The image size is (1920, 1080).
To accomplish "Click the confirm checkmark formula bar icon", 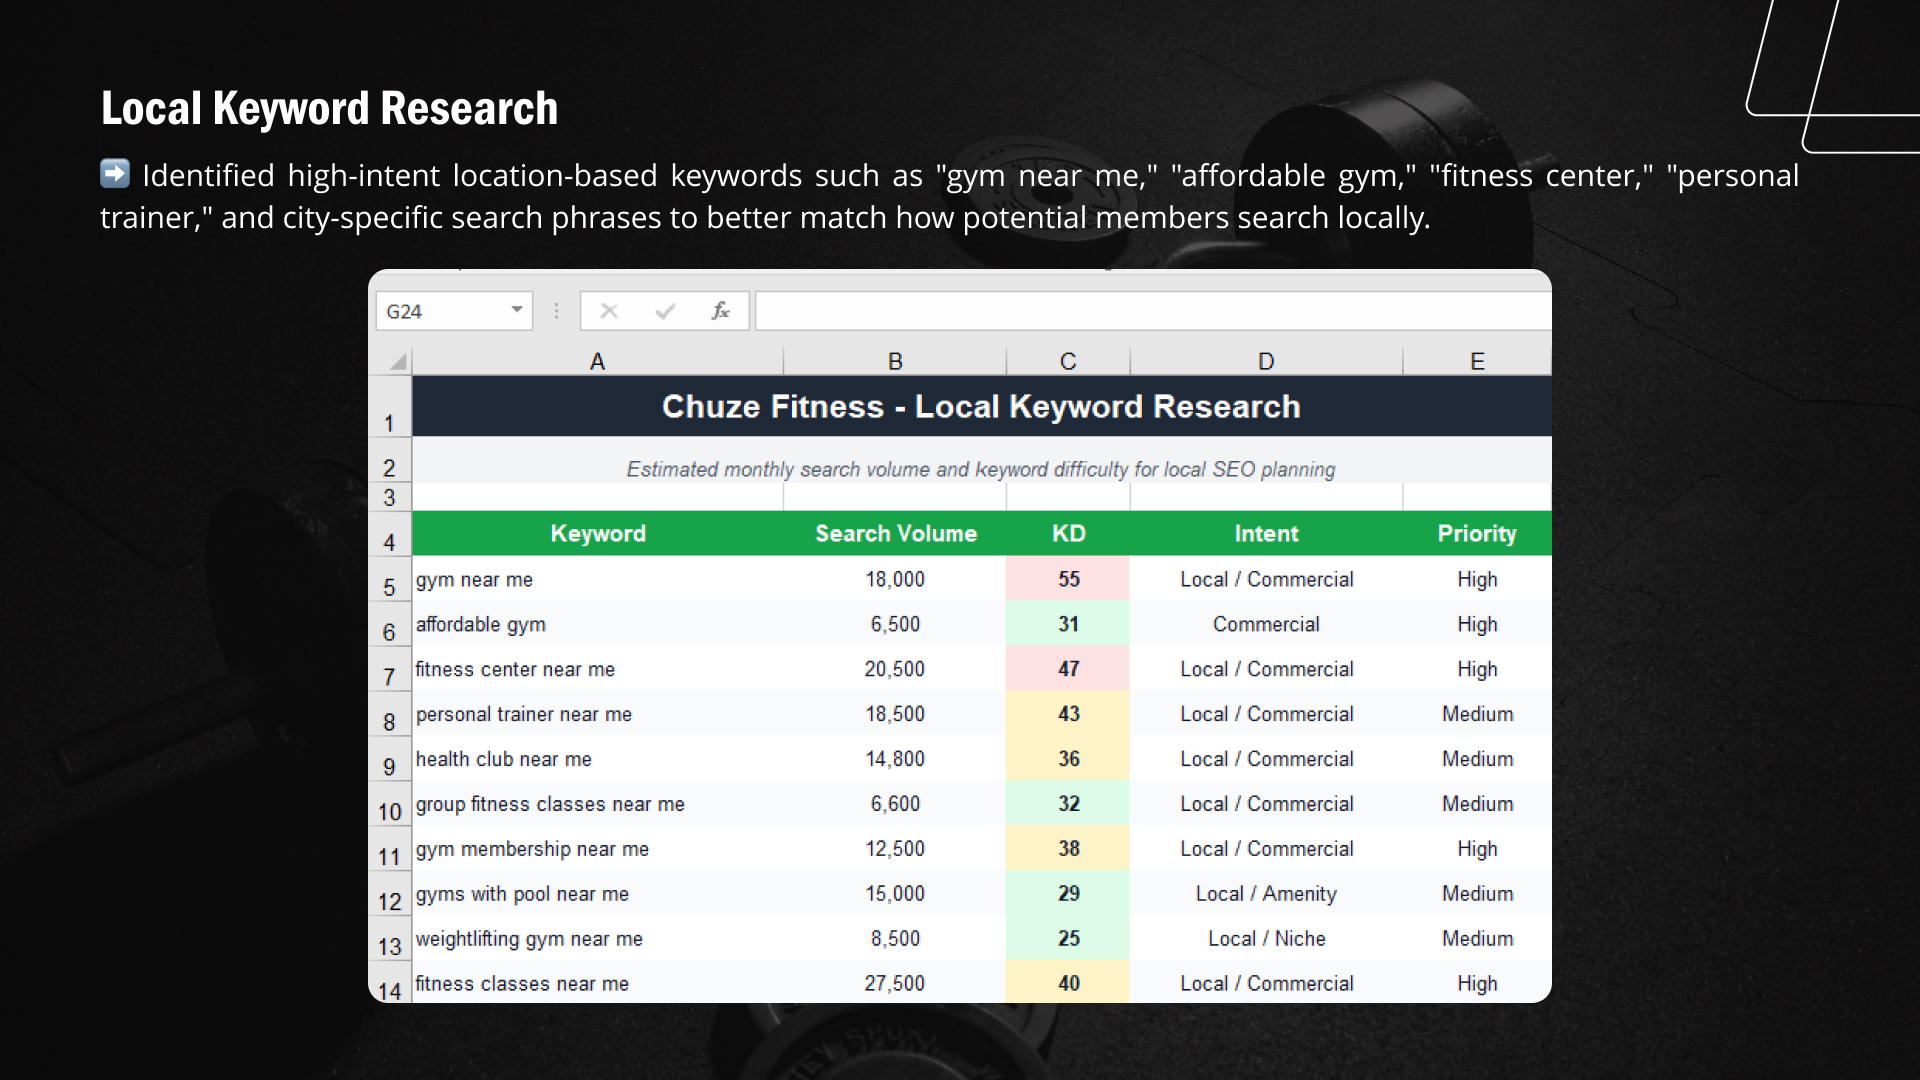I will (665, 311).
